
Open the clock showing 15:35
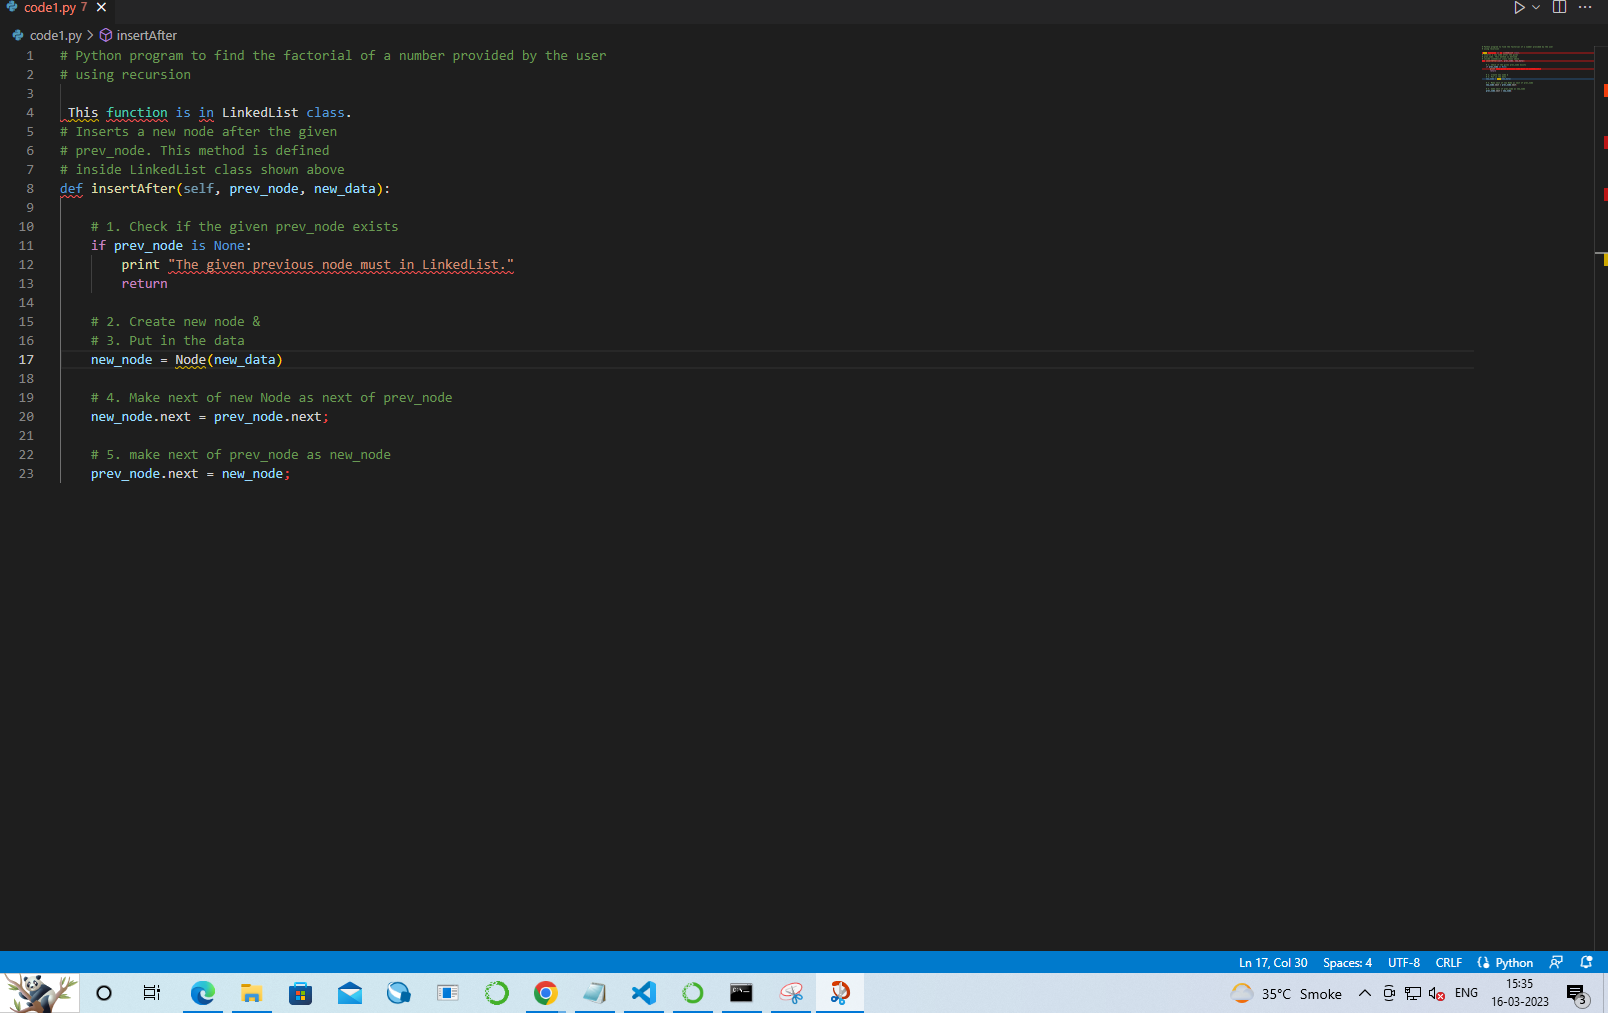[x=1520, y=993]
